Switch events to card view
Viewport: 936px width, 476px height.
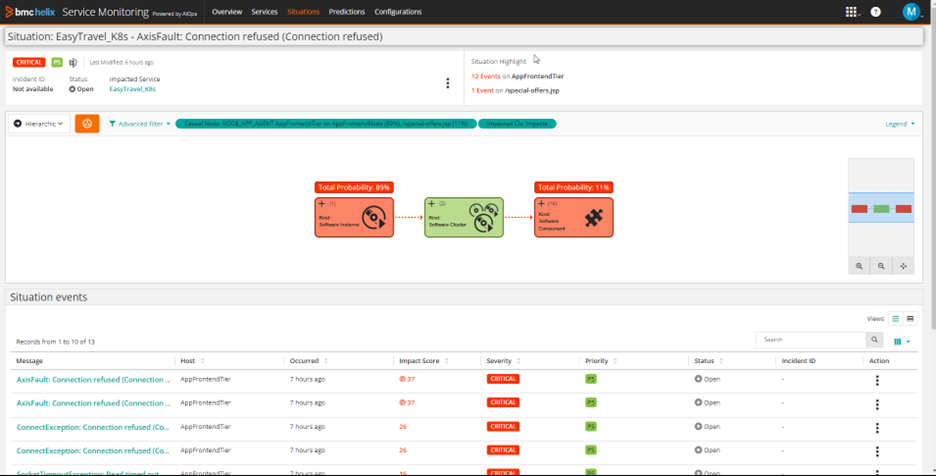tap(910, 319)
